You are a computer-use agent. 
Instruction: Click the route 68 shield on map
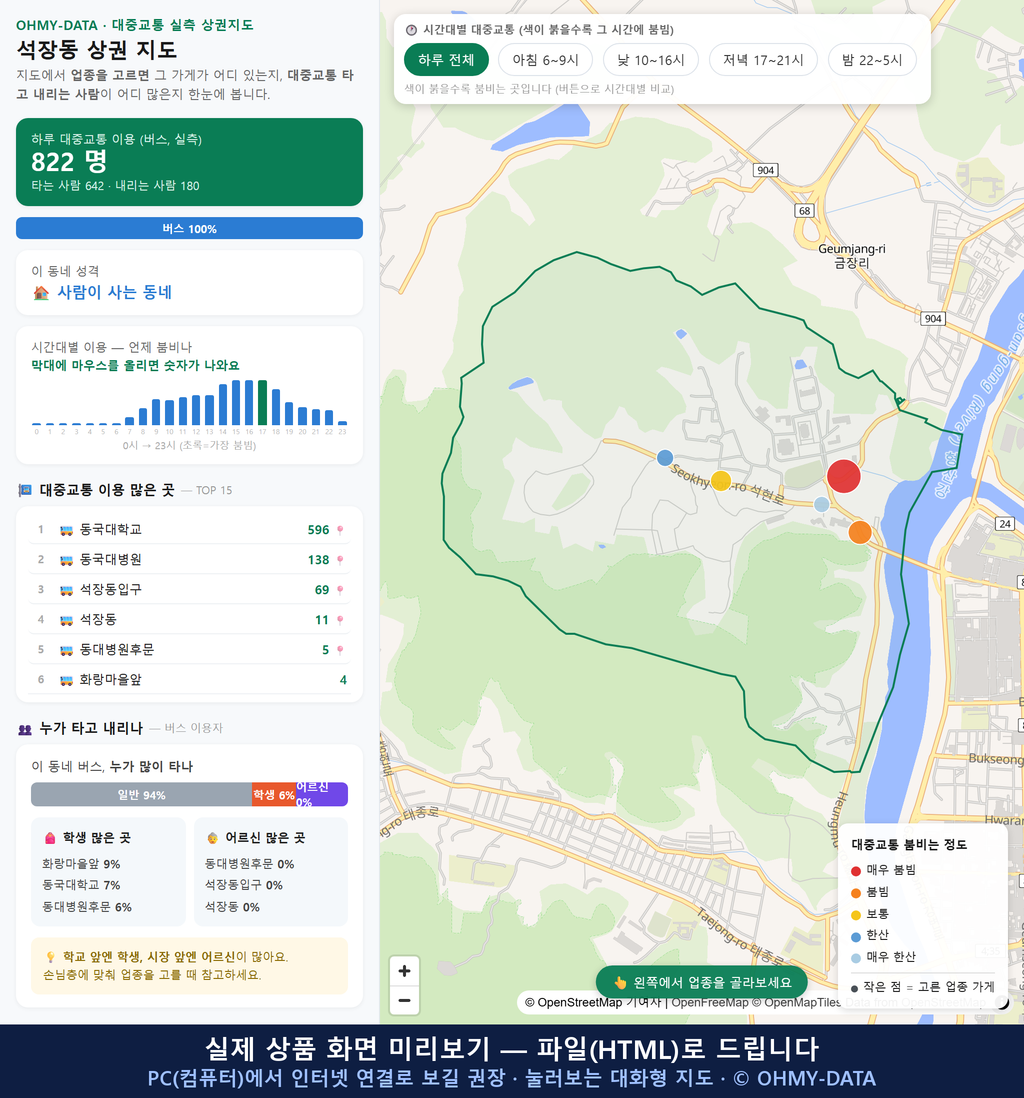[804, 211]
